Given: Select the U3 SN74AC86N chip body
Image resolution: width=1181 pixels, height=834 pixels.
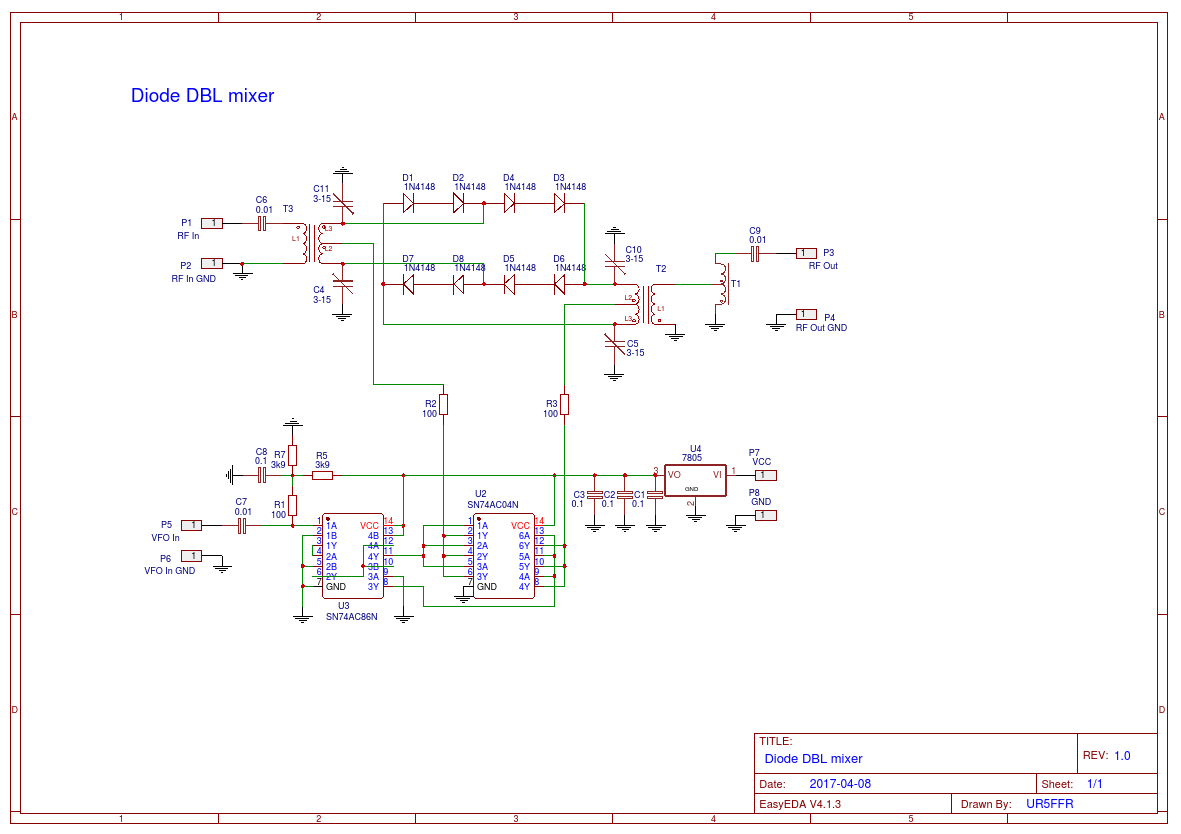Looking at the screenshot, I should (351, 556).
